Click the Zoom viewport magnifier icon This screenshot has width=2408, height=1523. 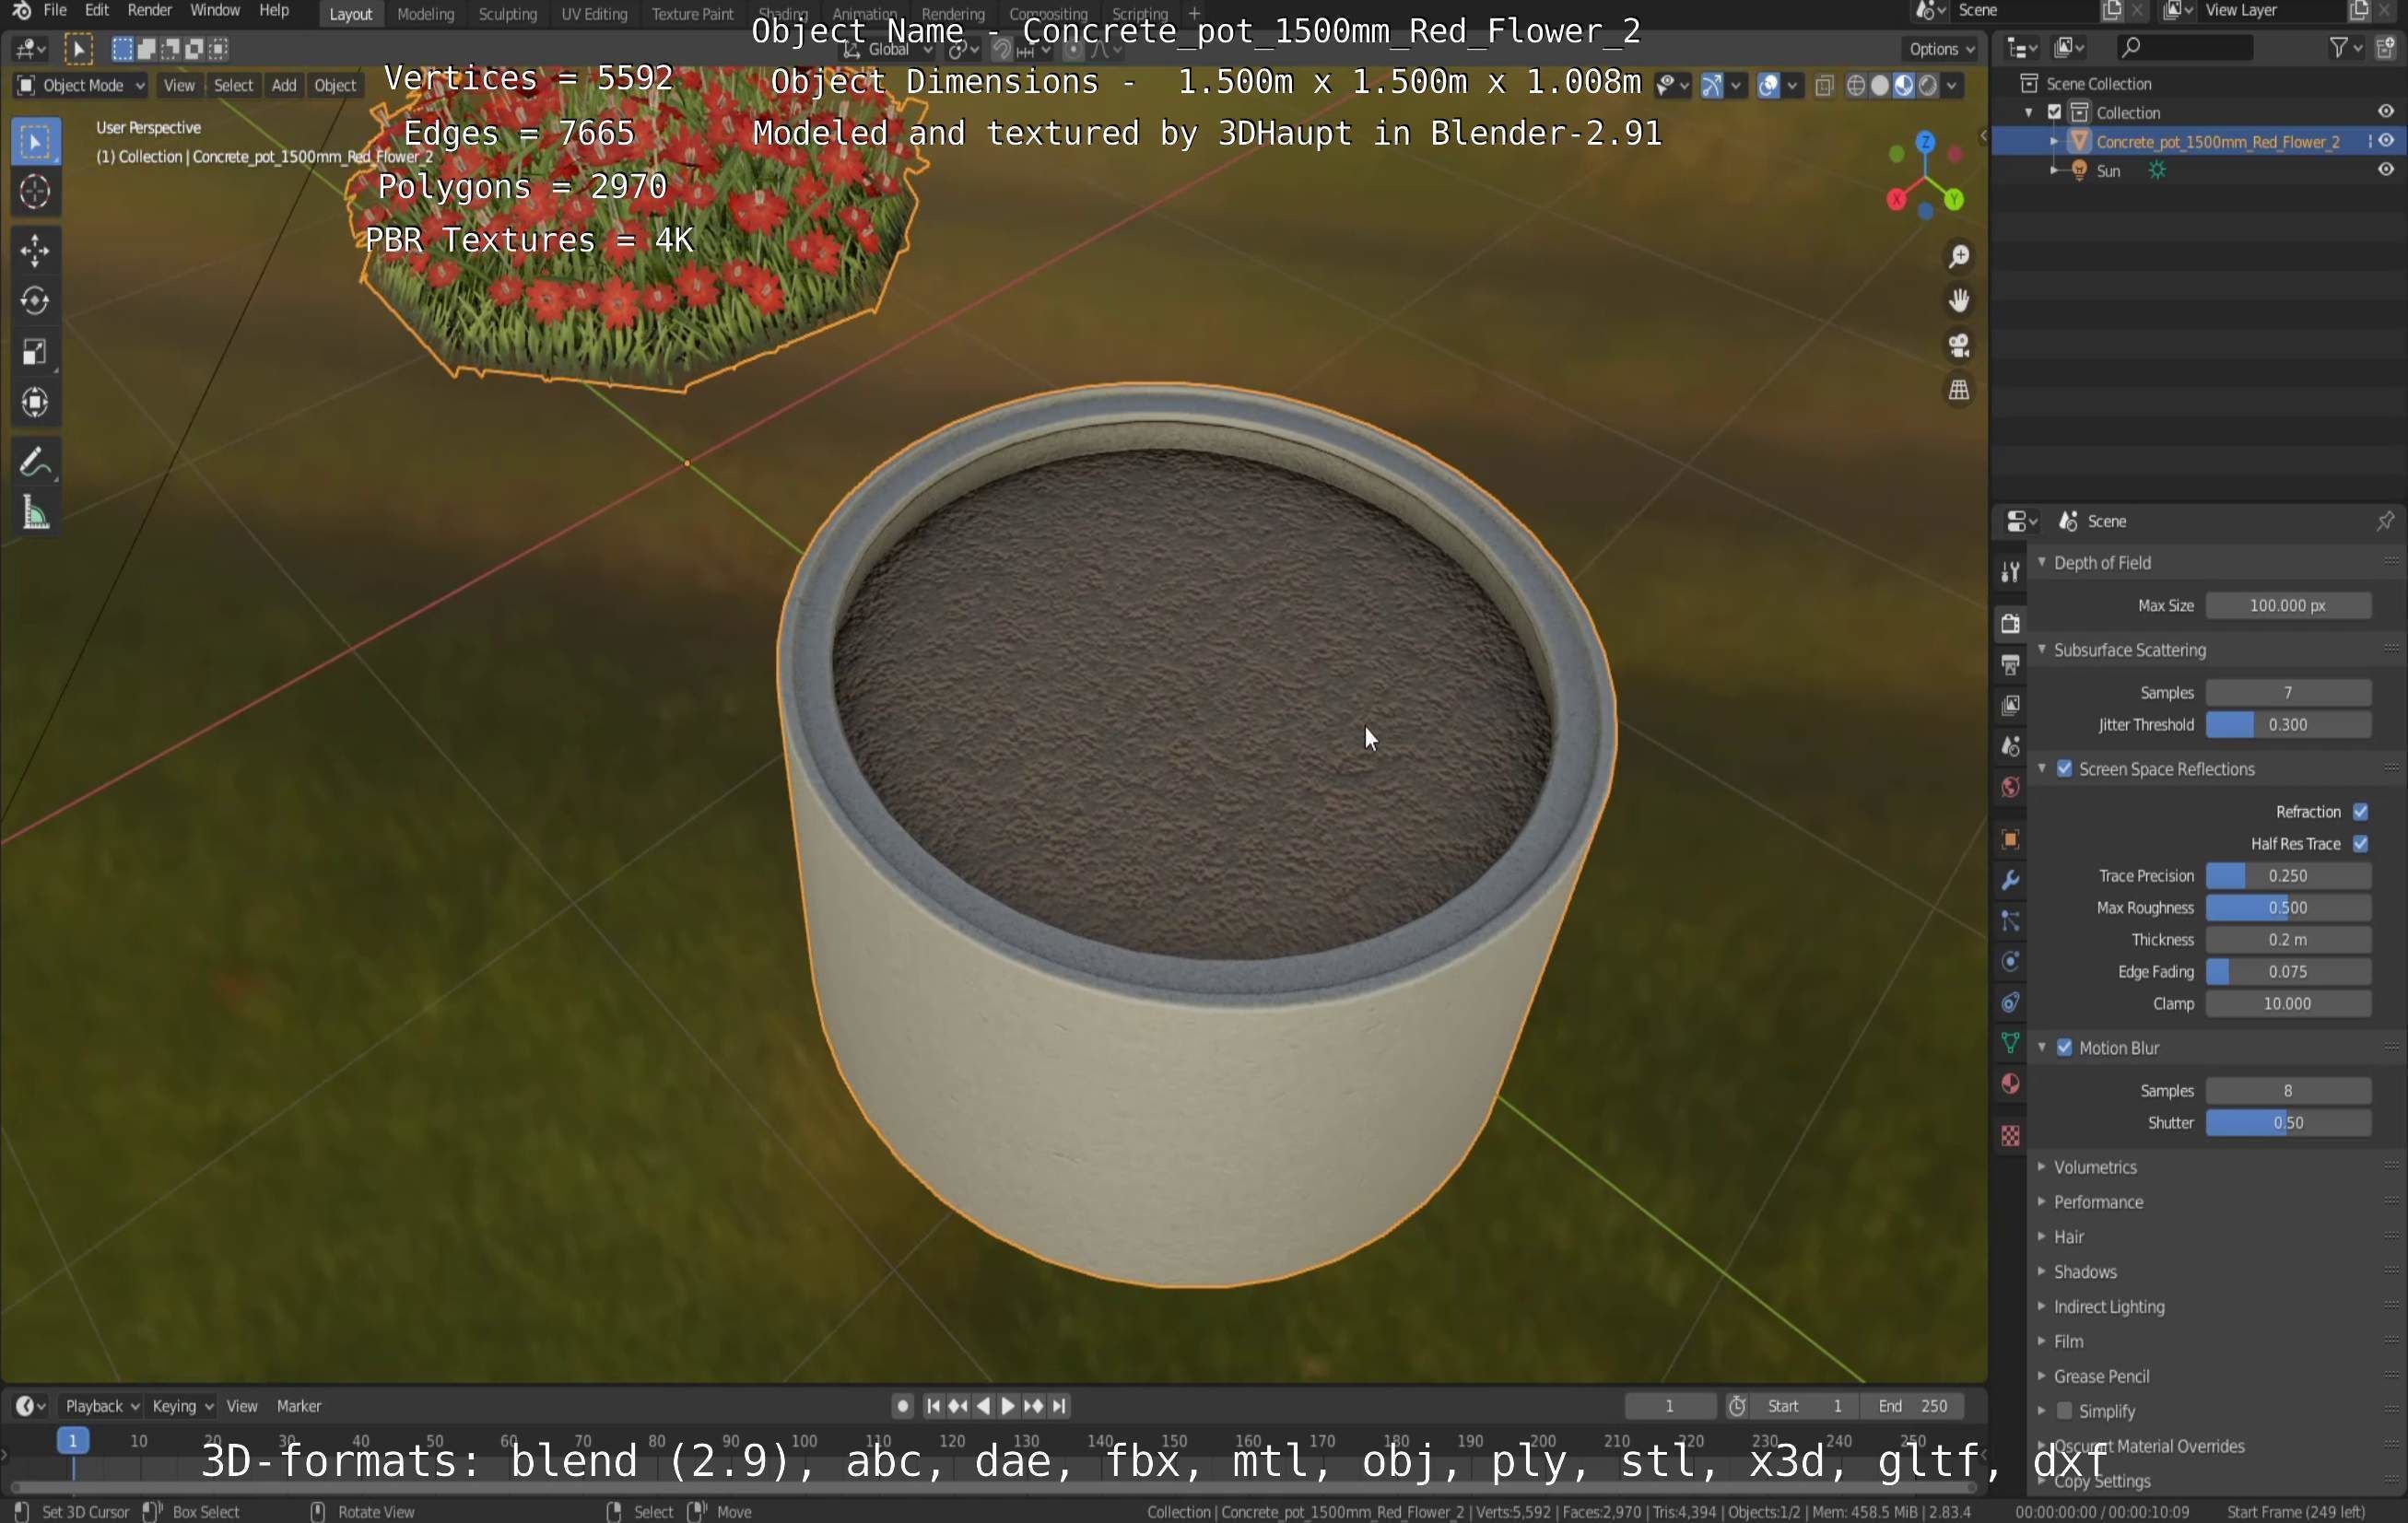click(1958, 257)
